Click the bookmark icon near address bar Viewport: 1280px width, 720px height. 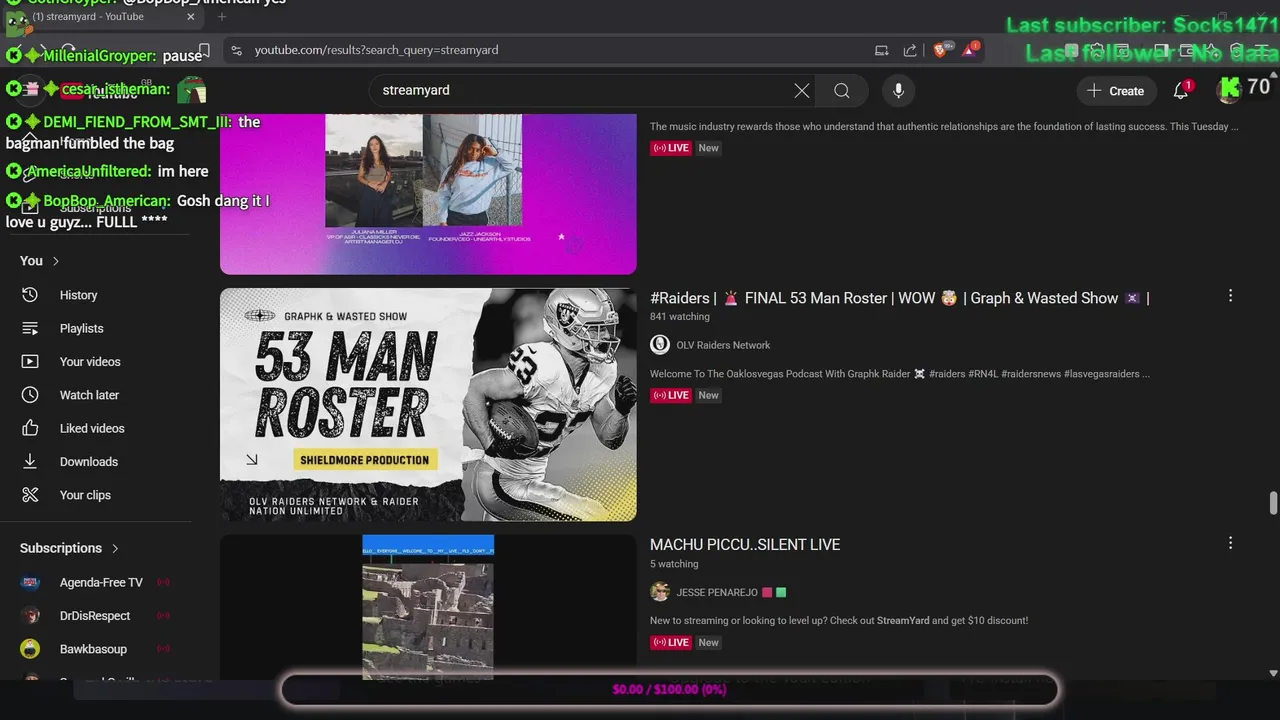(204, 50)
